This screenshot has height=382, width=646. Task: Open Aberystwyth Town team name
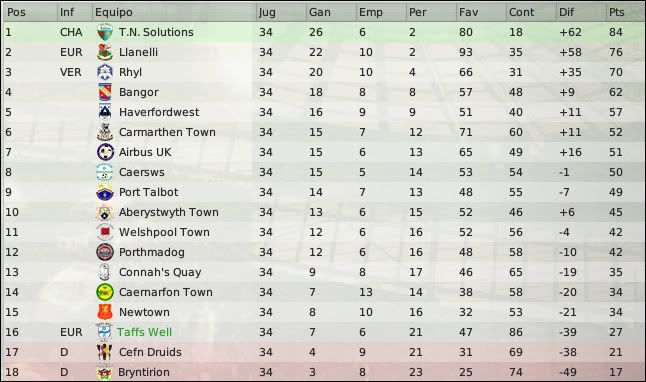(169, 212)
